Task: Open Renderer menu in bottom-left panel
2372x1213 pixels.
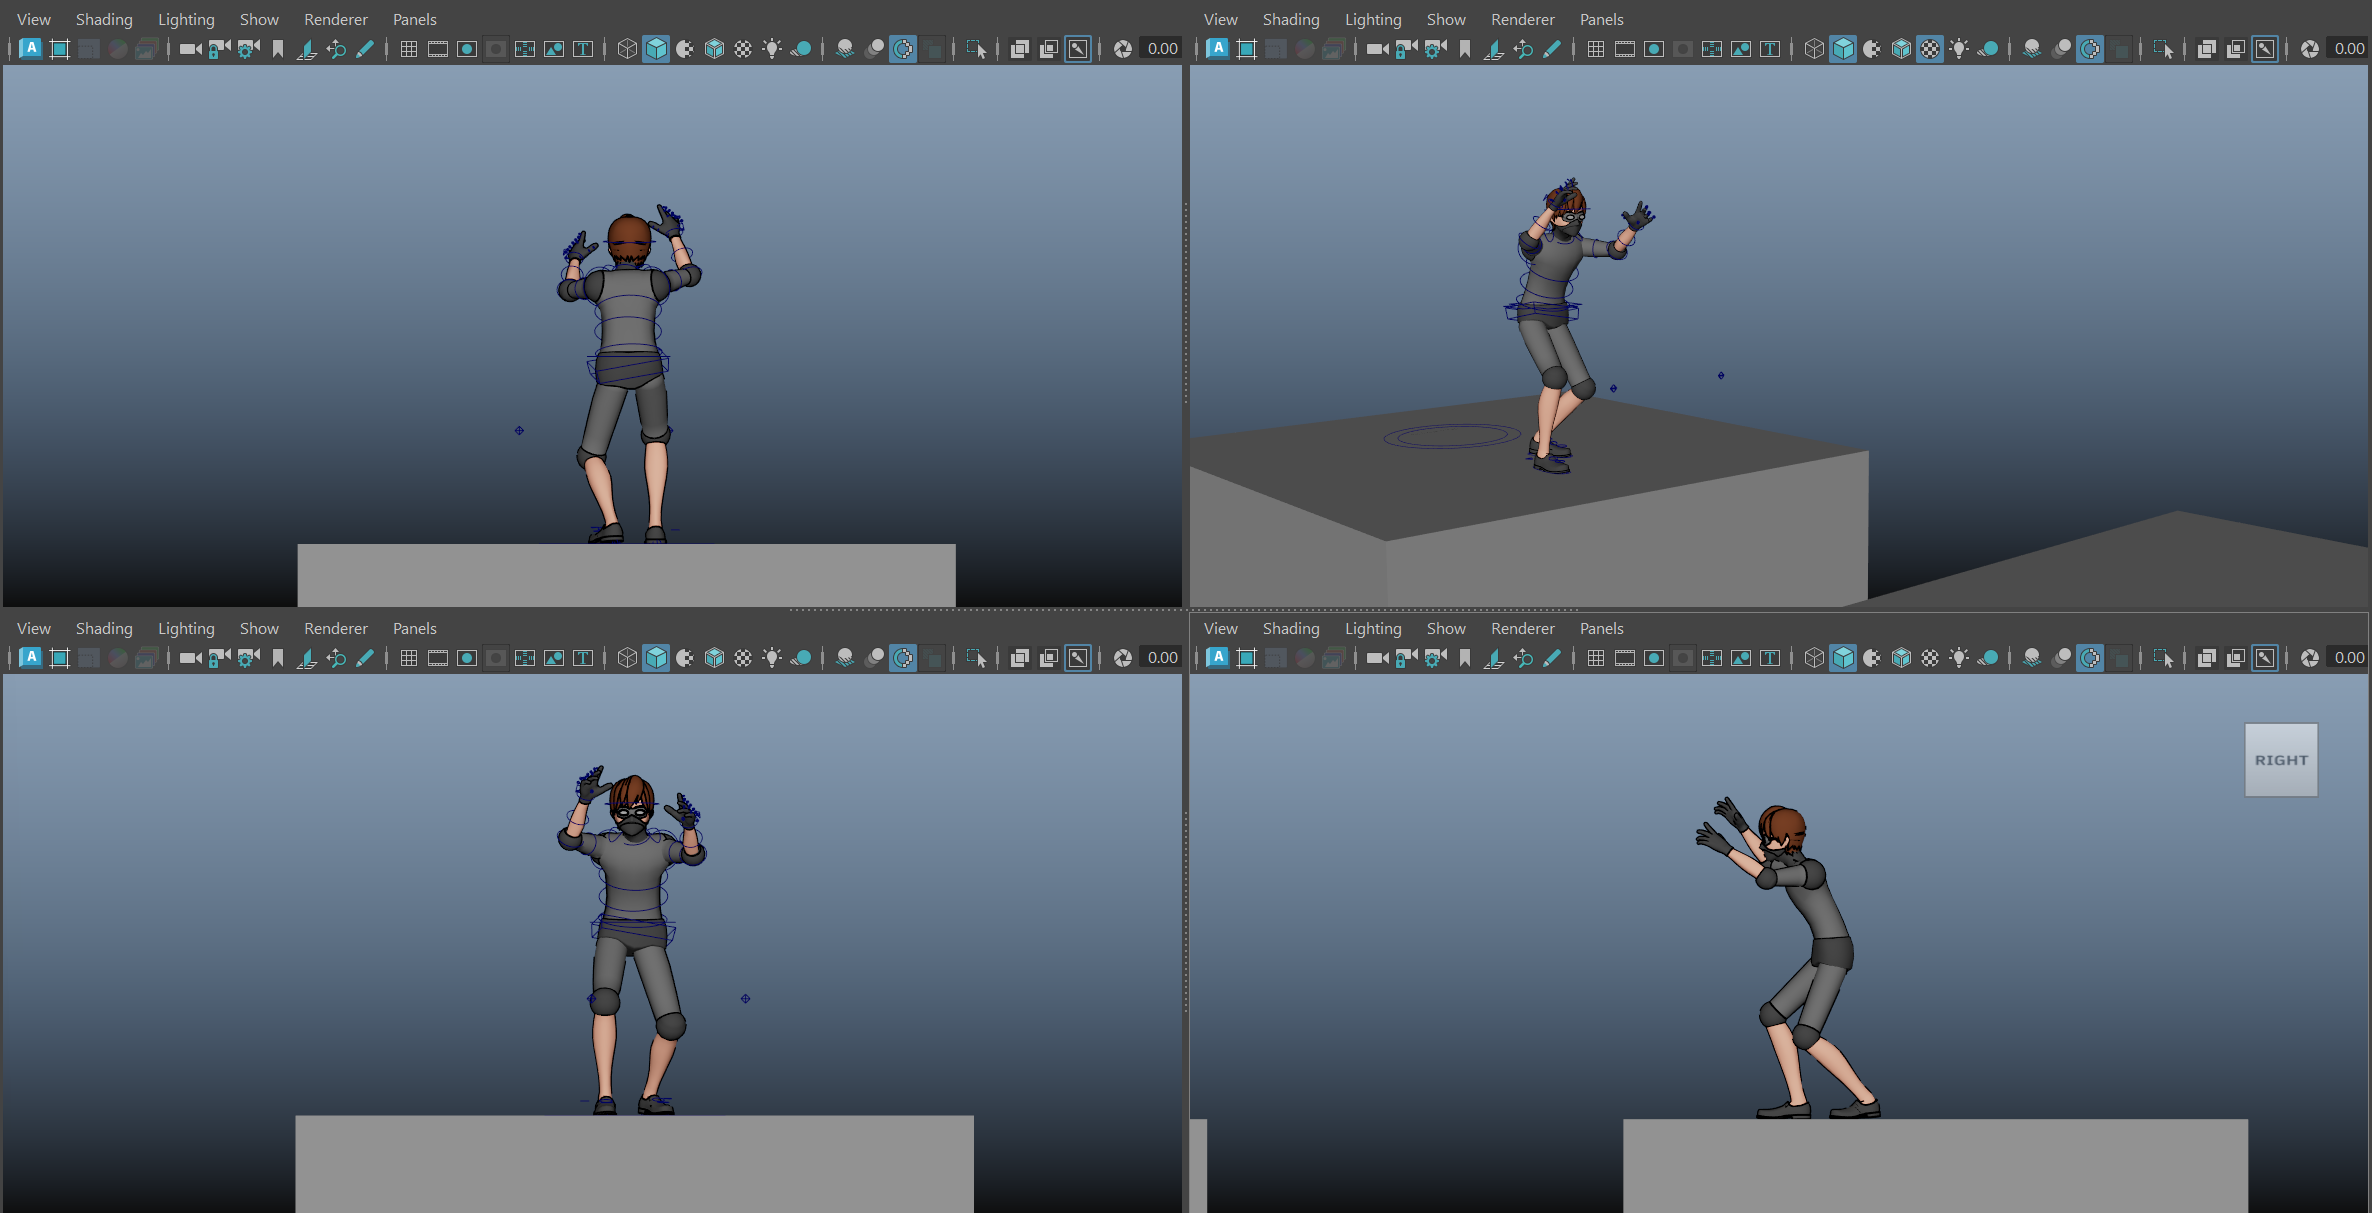Action: (336, 628)
